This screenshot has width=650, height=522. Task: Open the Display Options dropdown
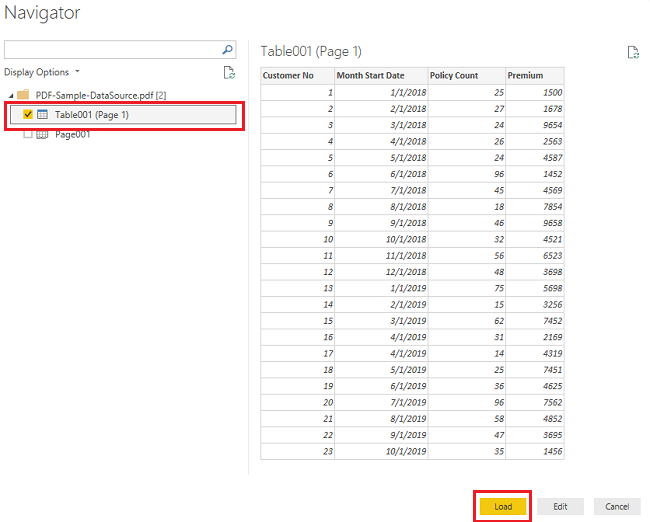(41, 72)
